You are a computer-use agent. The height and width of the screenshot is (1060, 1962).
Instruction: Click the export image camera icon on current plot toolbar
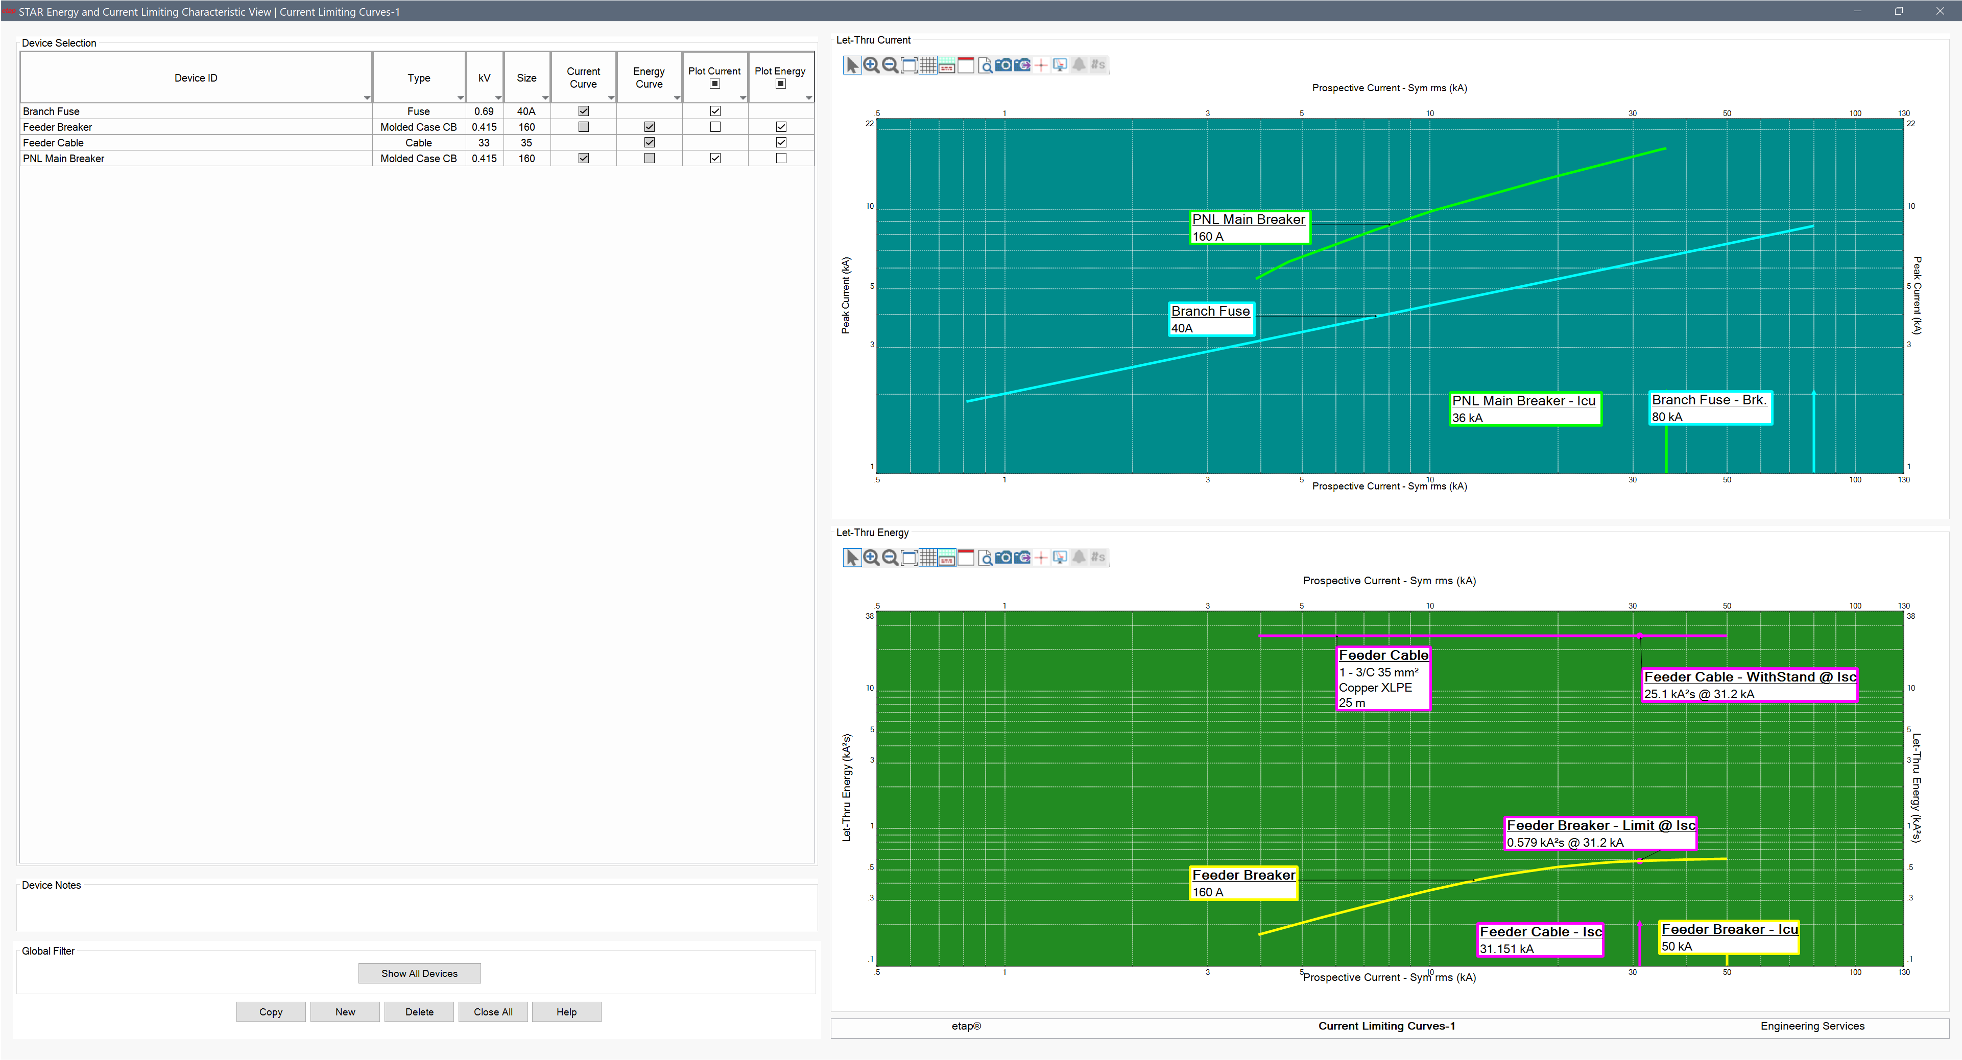pyautogui.click(x=1023, y=64)
